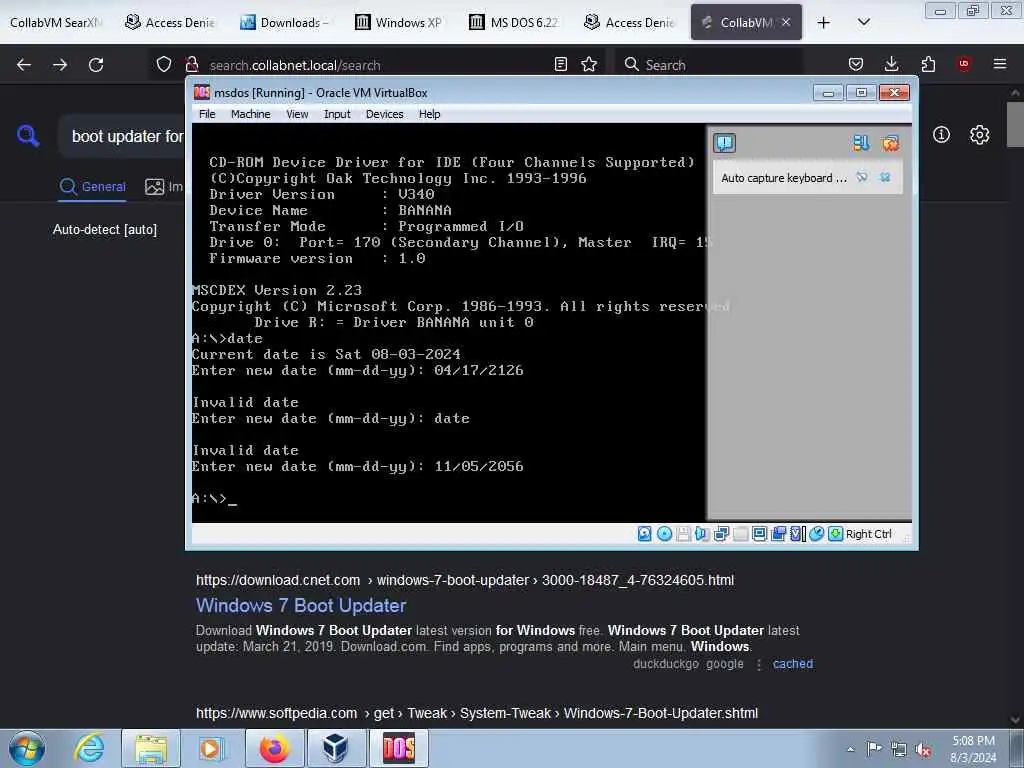Launch Internet Explorer from the taskbar
This screenshot has height=768, width=1024.
pyautogui.click(x=88, y=748)
